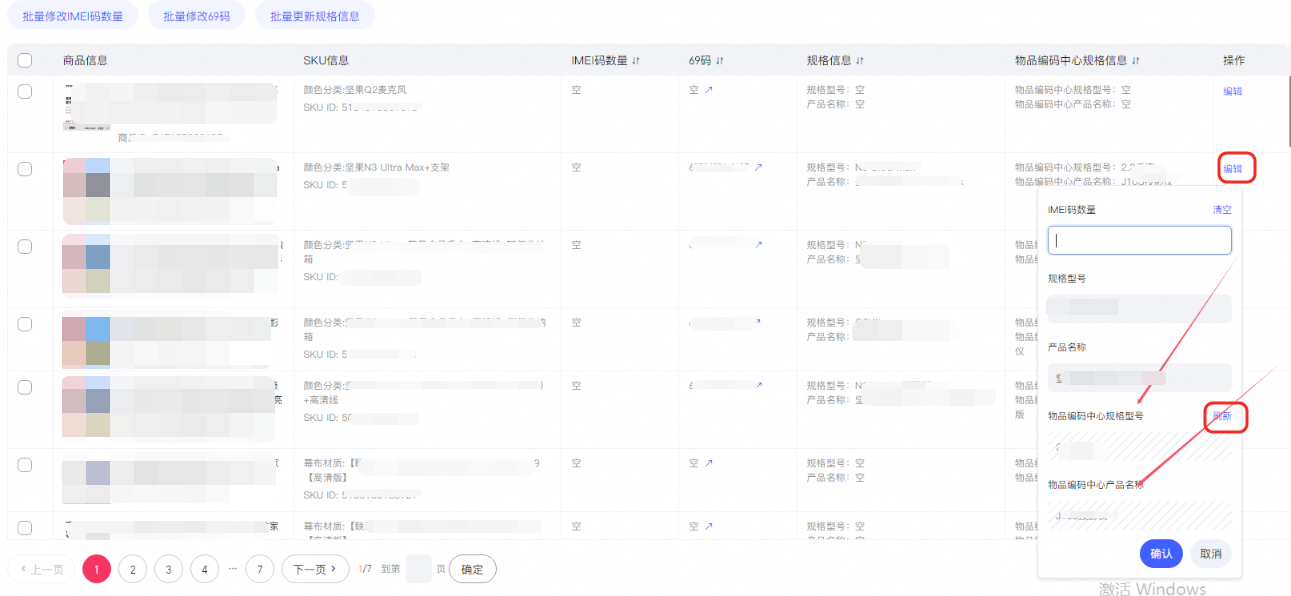The width and height of the screenshot is (1291, 596).
Task: Tick the select-all checkbox in table header
Action: pos(25,60)
